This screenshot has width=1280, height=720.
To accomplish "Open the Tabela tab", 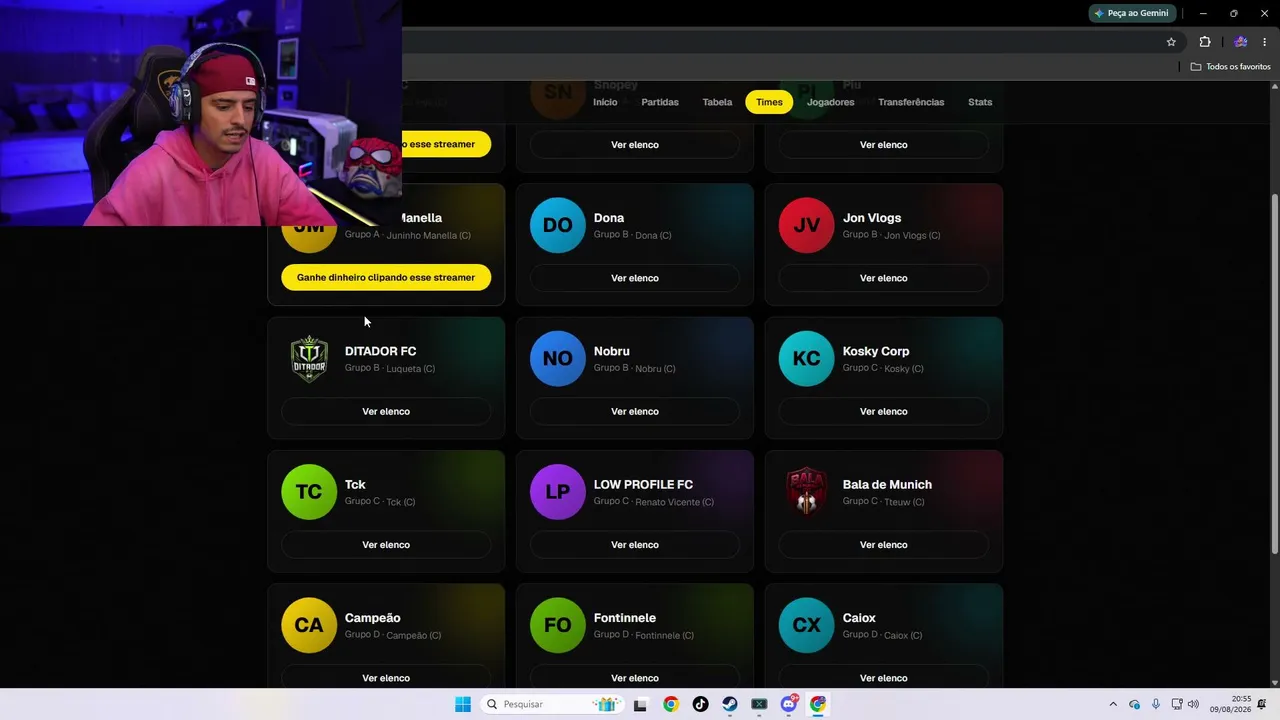I will pyautogui.click(x=717, y=102).
